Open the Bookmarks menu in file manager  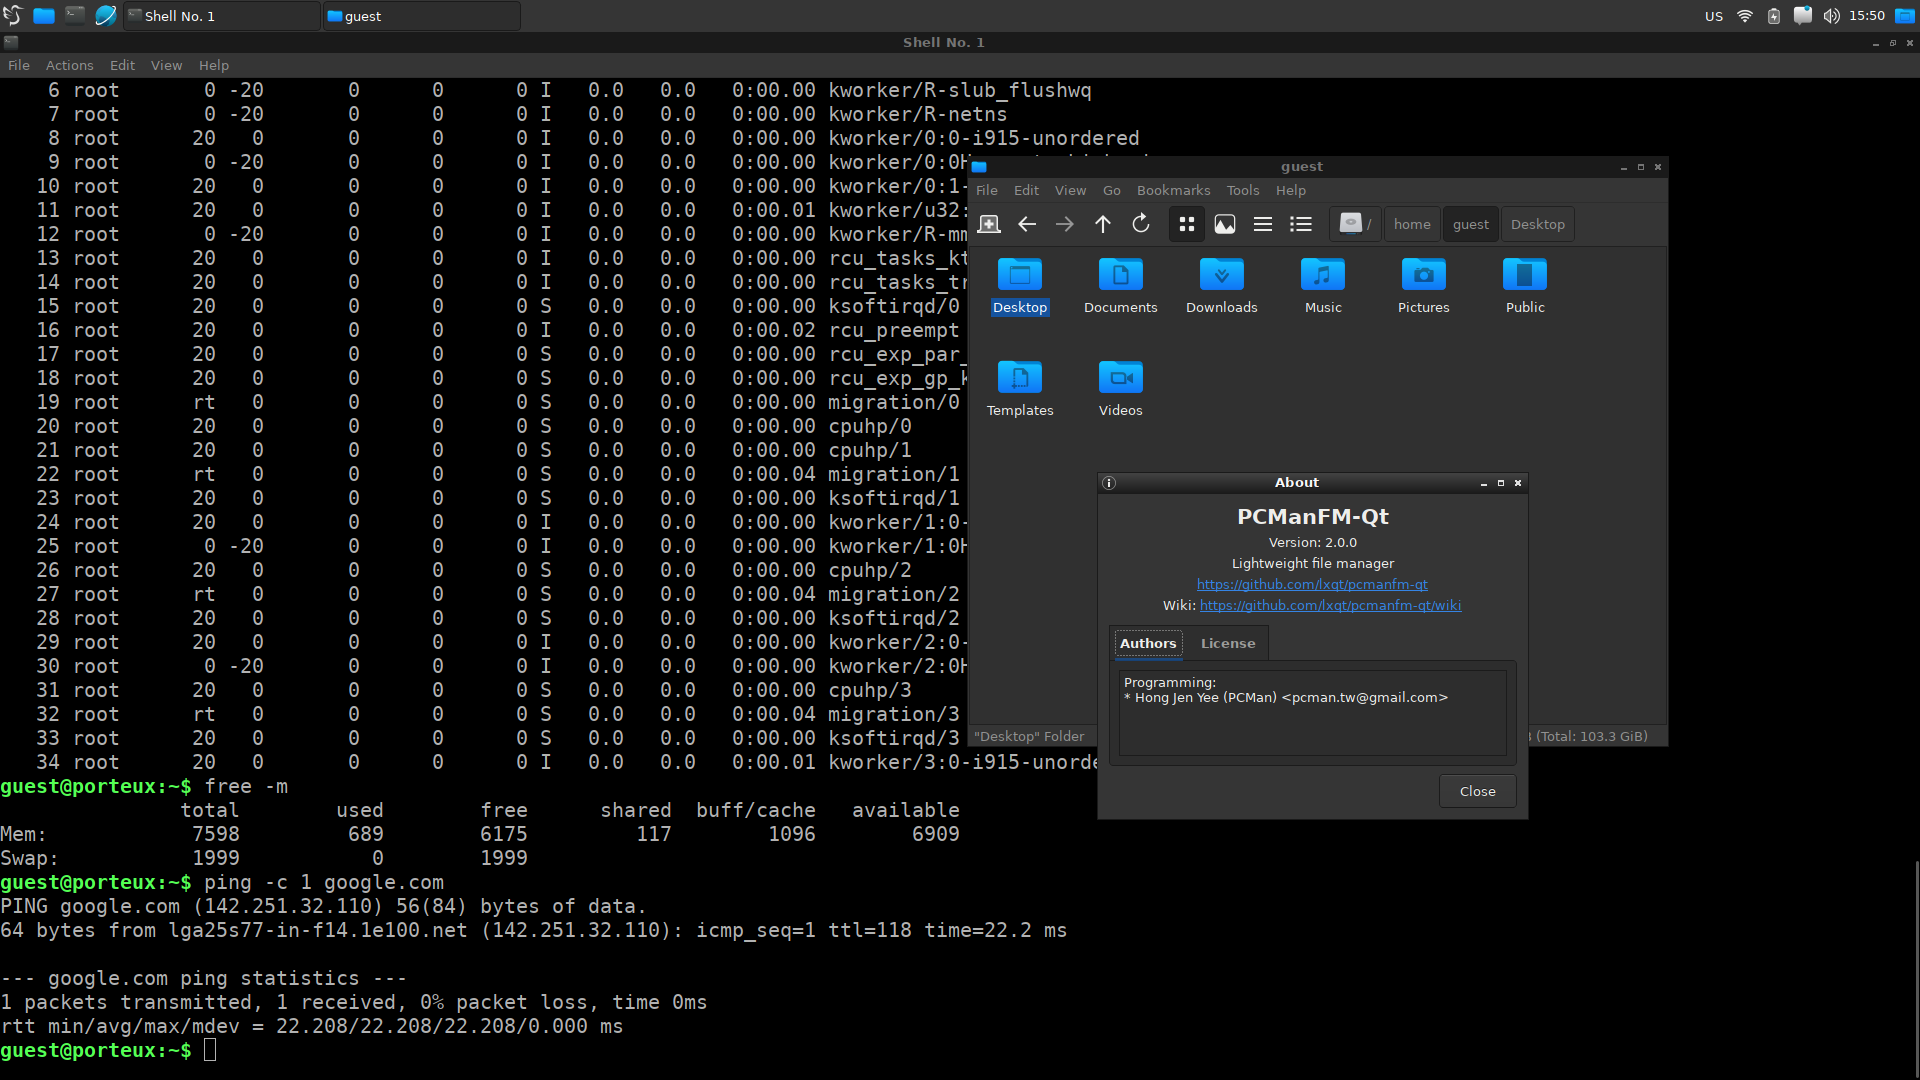(x=1173, y=190)
